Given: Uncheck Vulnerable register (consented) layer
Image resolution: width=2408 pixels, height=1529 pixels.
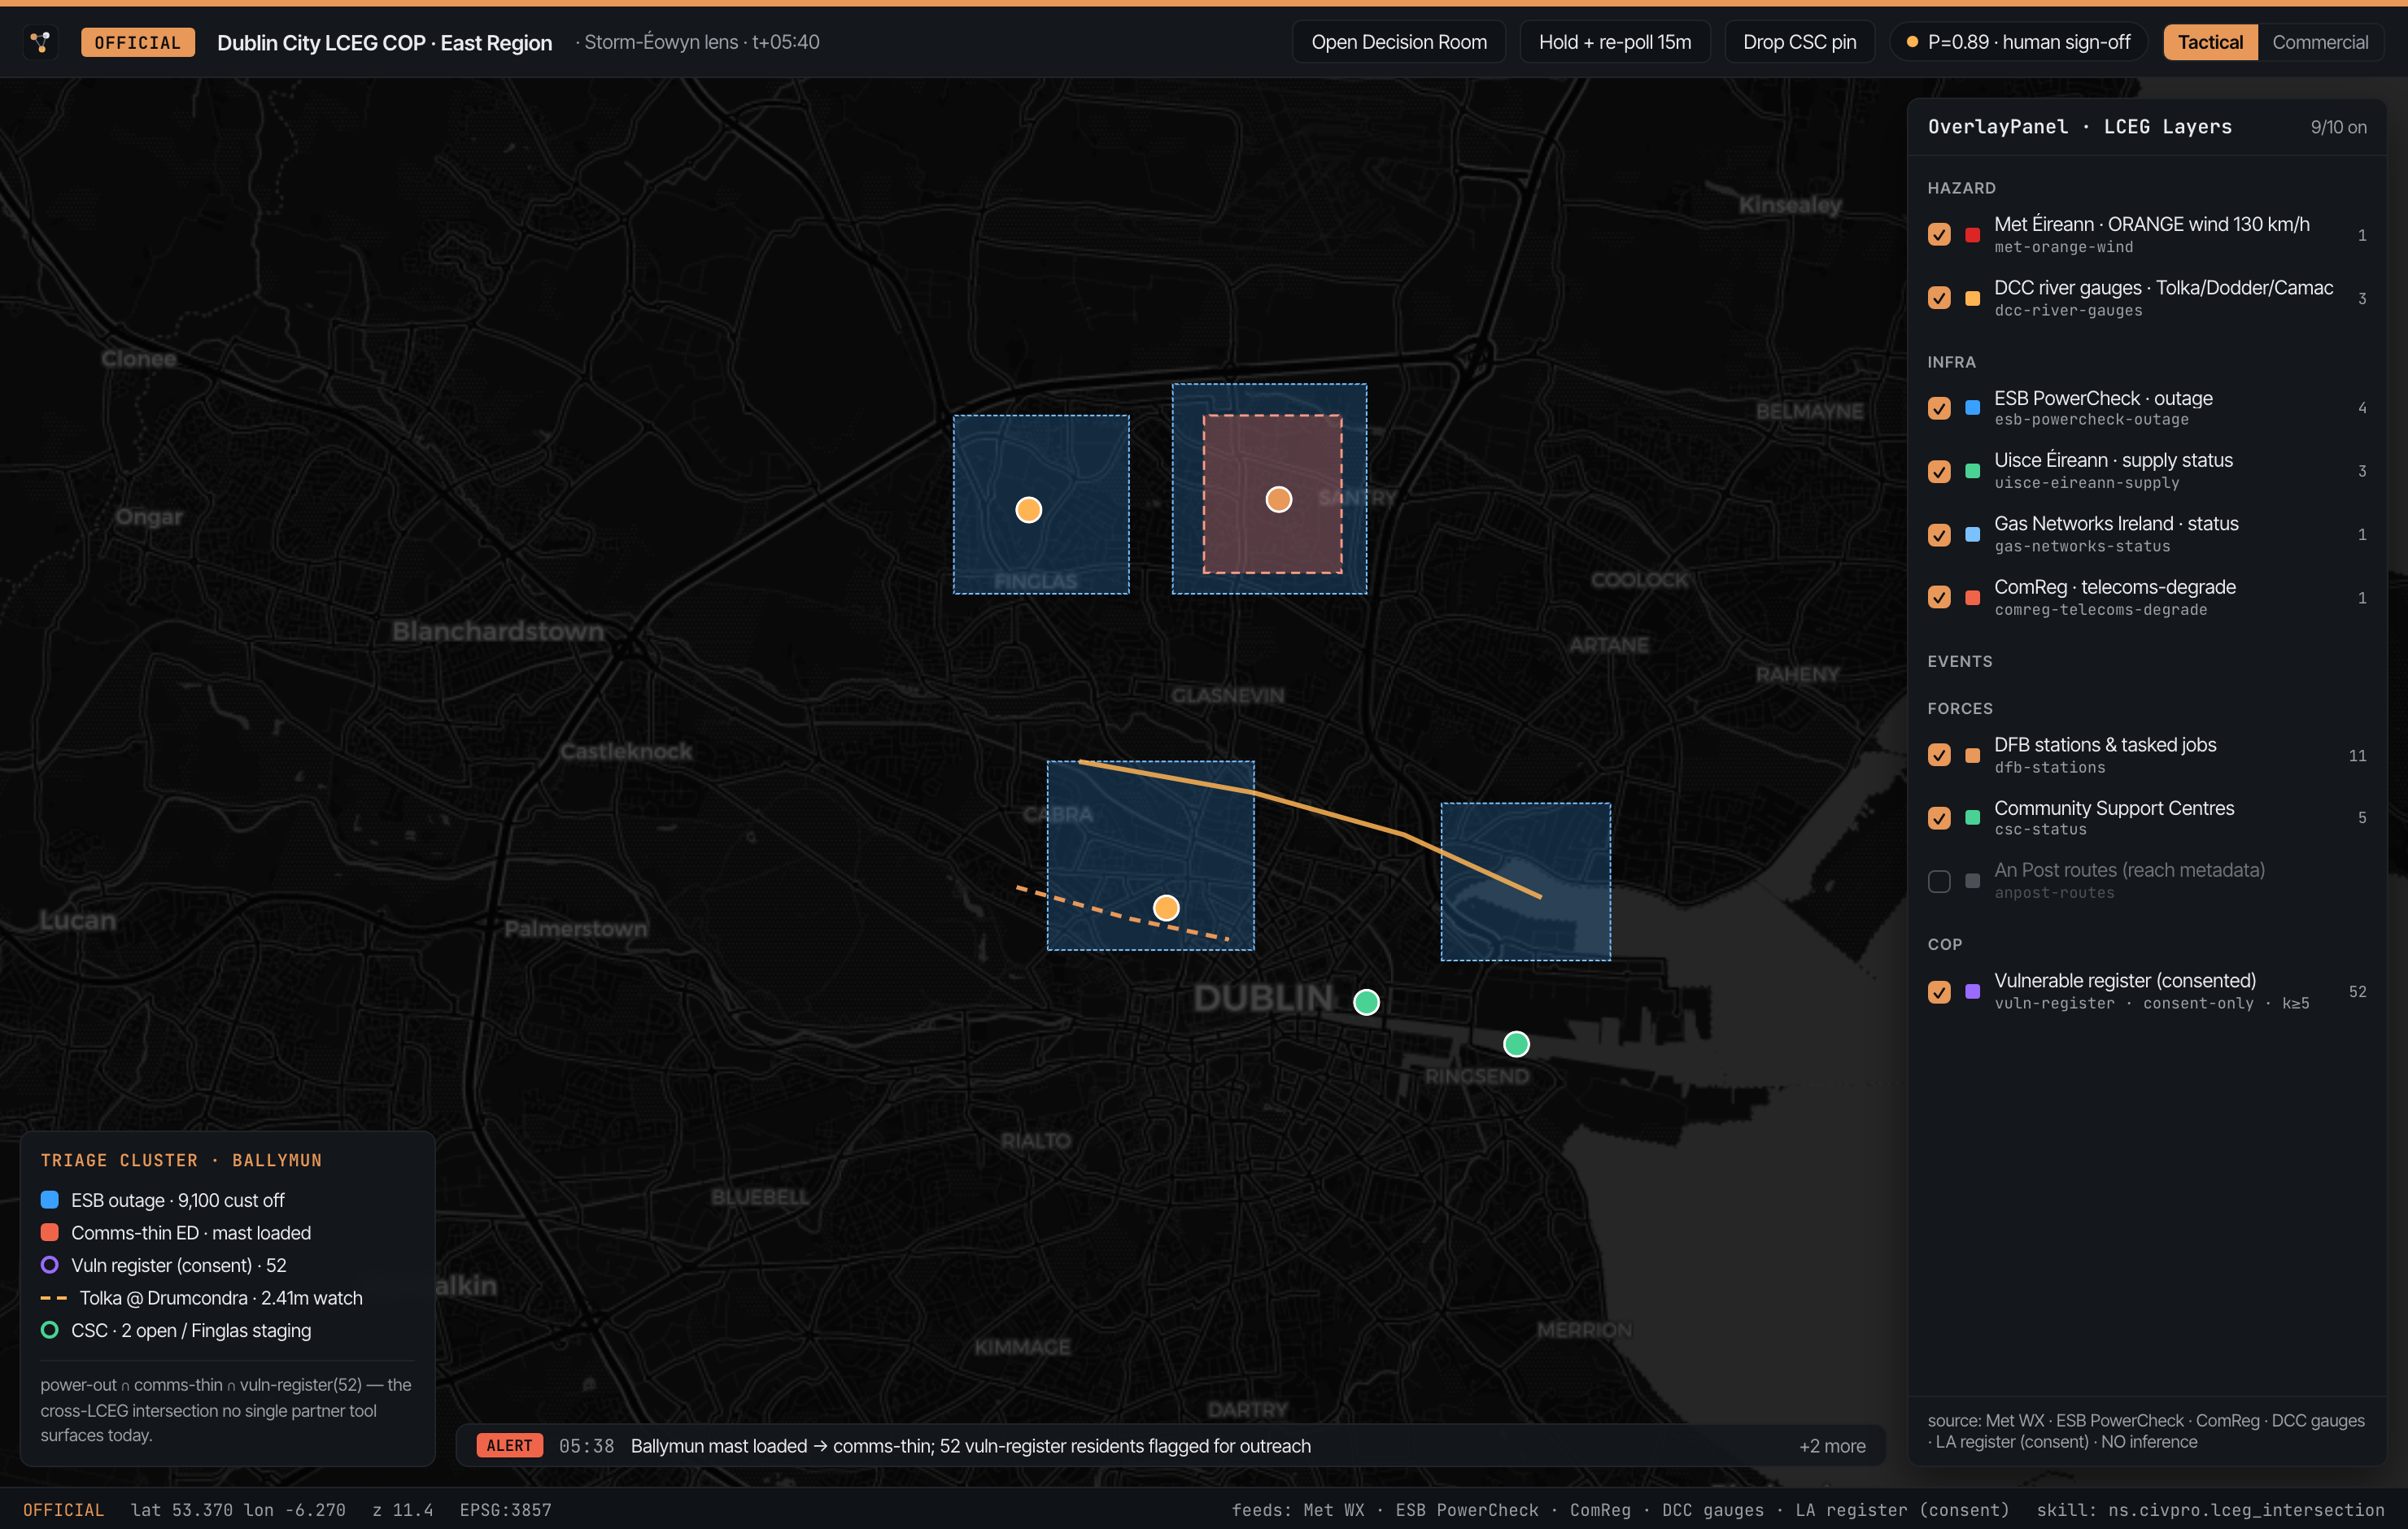Looking at the screenshot, I should 1939,992.
